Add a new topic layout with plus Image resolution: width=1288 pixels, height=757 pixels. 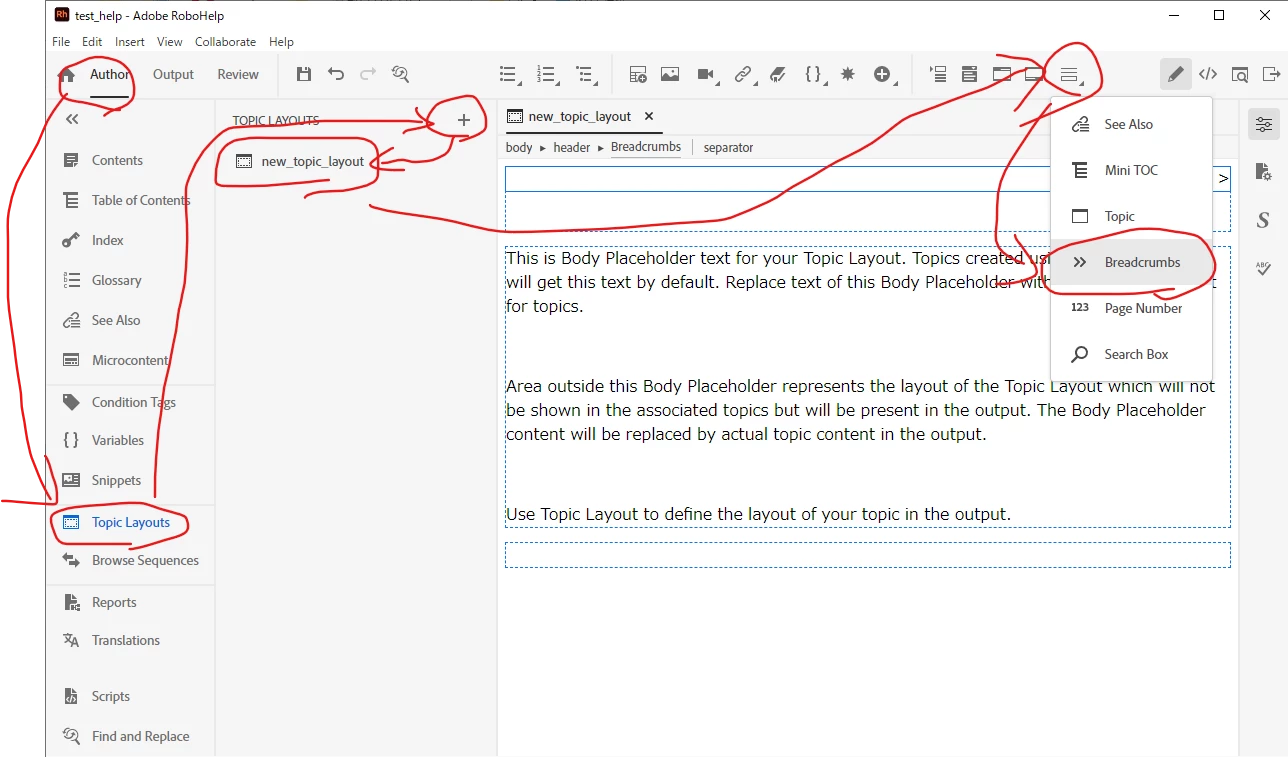pos(463,120)
